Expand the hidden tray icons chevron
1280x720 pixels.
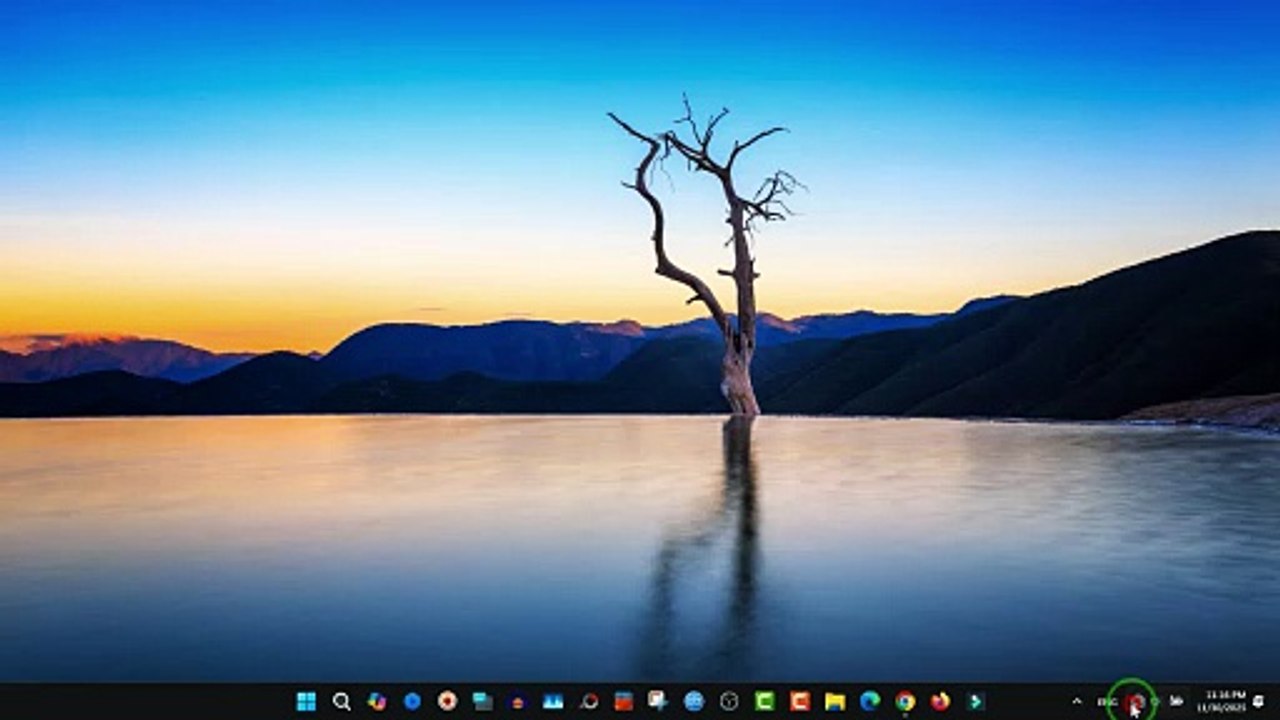pos(1077,701)
